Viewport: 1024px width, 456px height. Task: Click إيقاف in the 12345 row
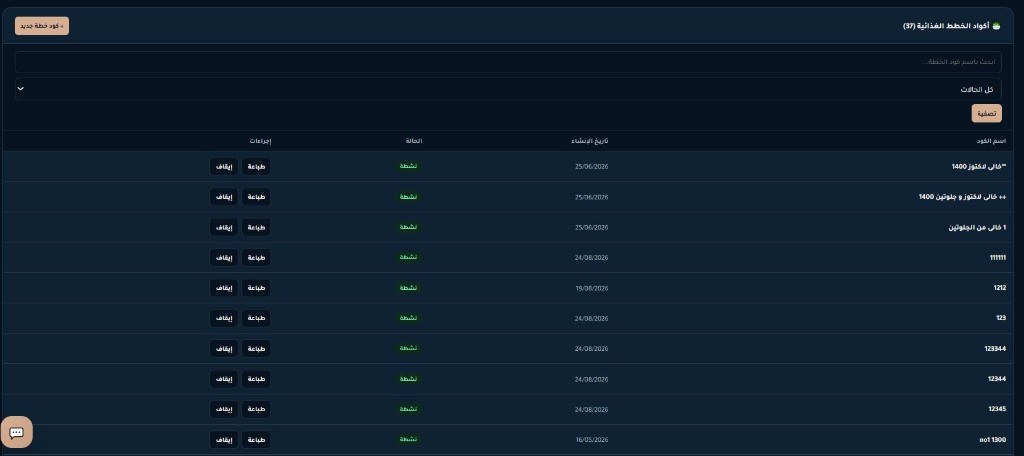tap(224, 409)
